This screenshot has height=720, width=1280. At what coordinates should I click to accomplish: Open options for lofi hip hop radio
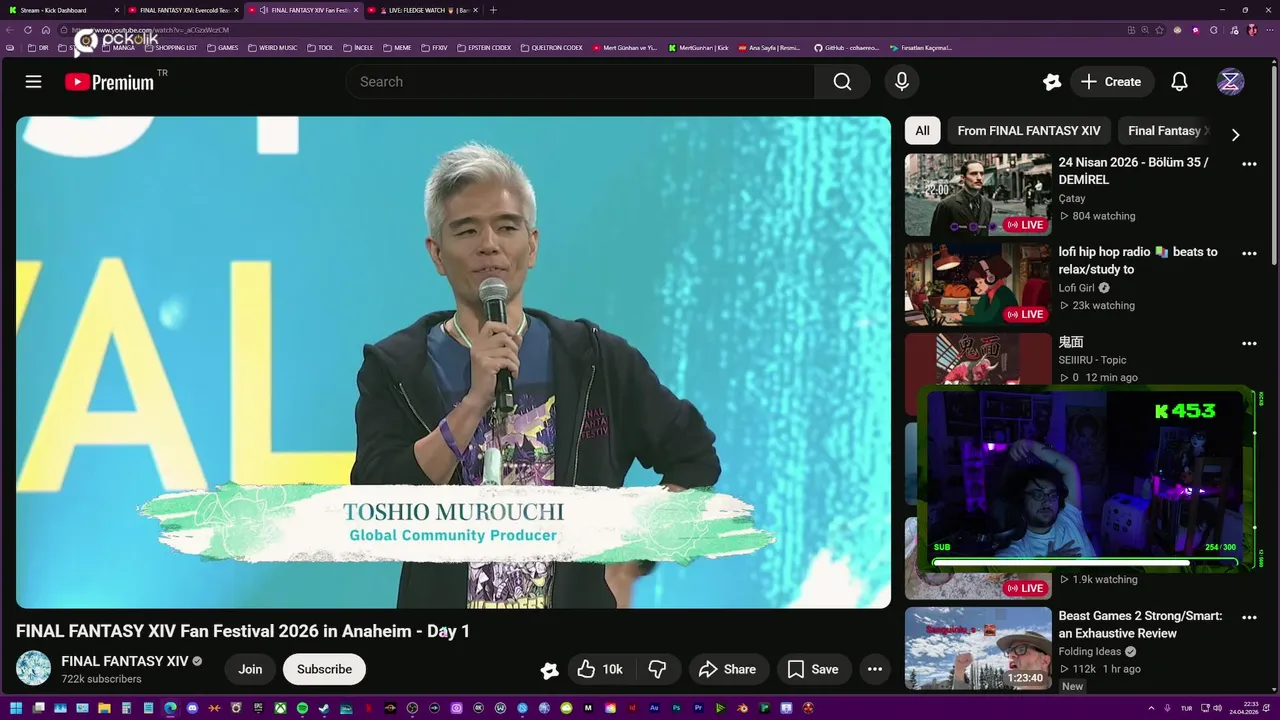coord(1249,254)
